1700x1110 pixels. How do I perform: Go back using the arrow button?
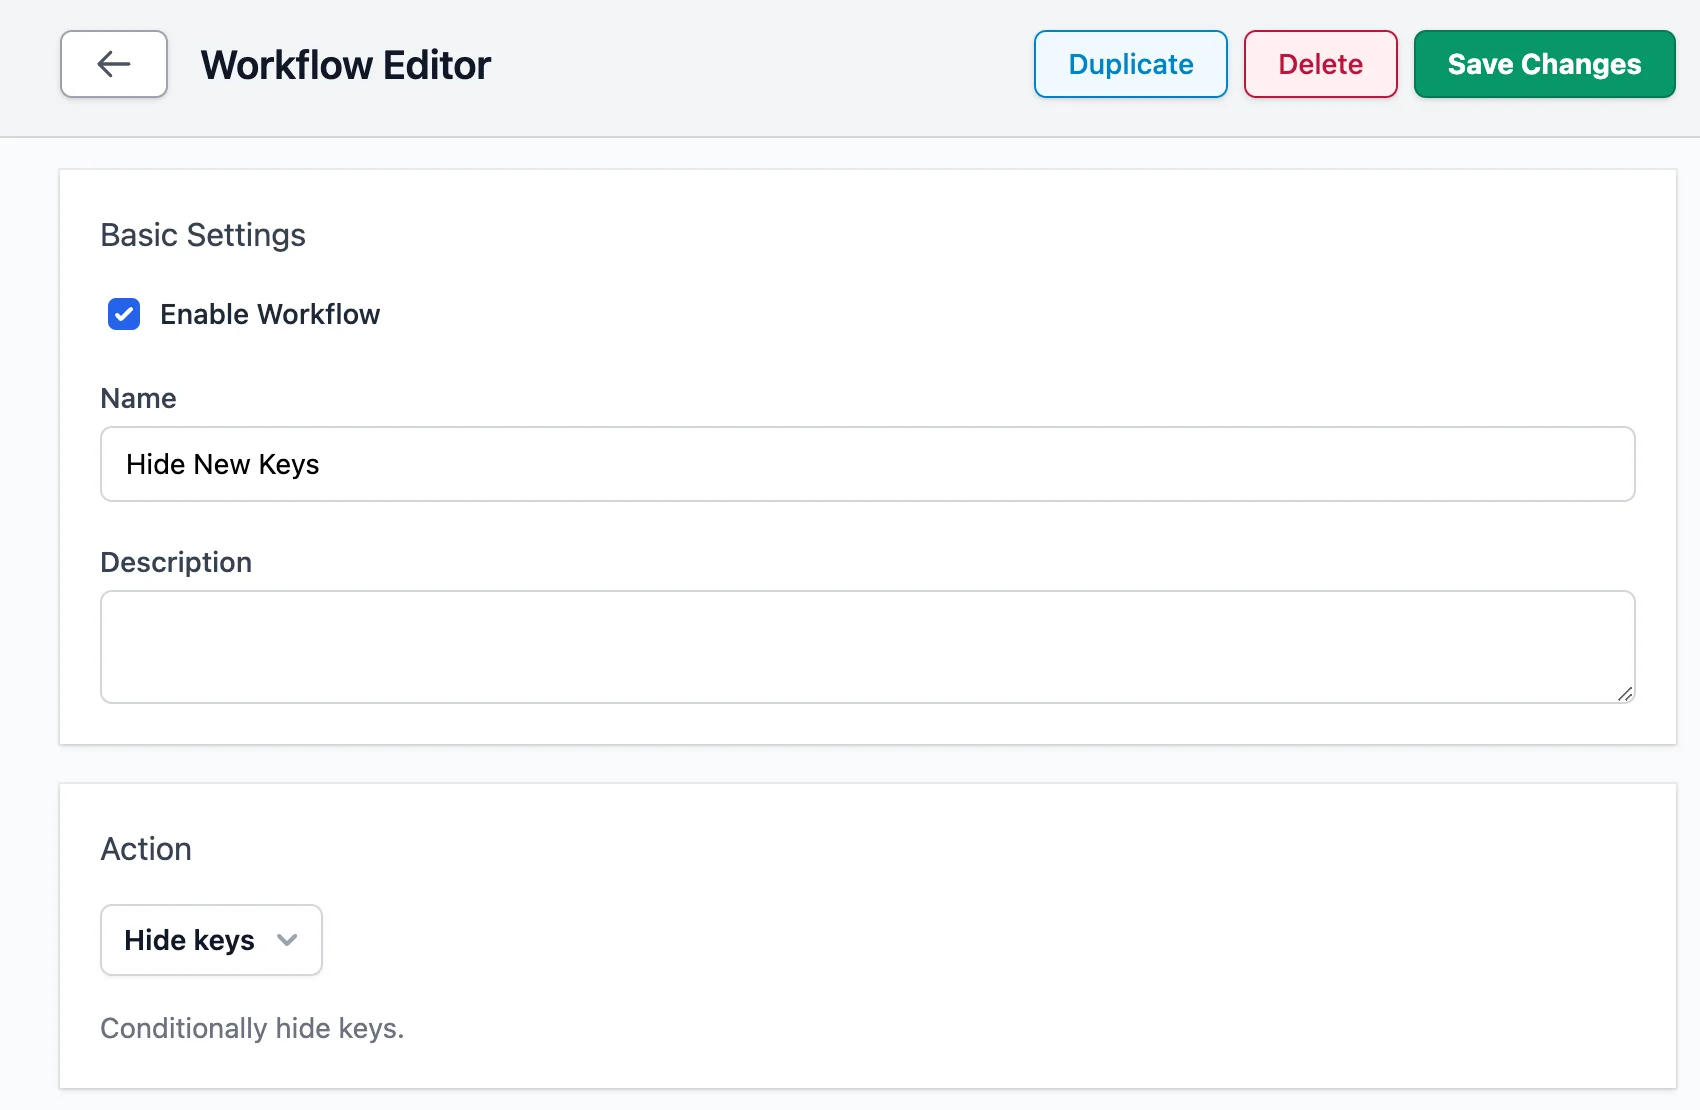pos(114,64)
